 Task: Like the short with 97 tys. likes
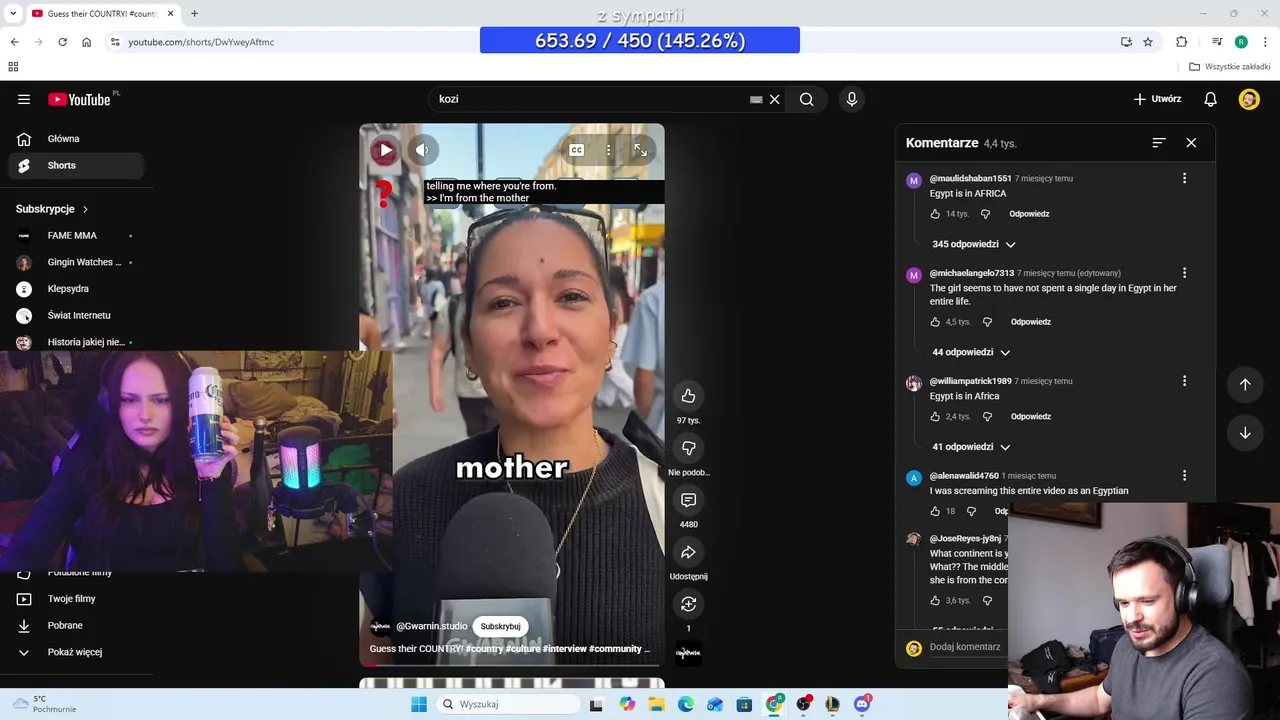688,396
